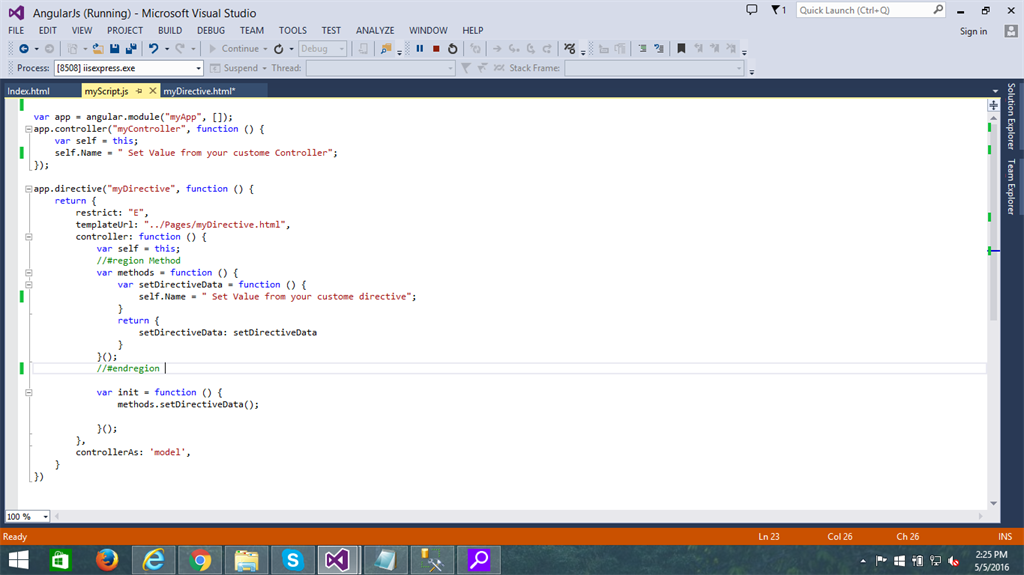The image size is (1024, 575).
Task: Open the Solution Explorer side tab
Action: click(1011, 116)
